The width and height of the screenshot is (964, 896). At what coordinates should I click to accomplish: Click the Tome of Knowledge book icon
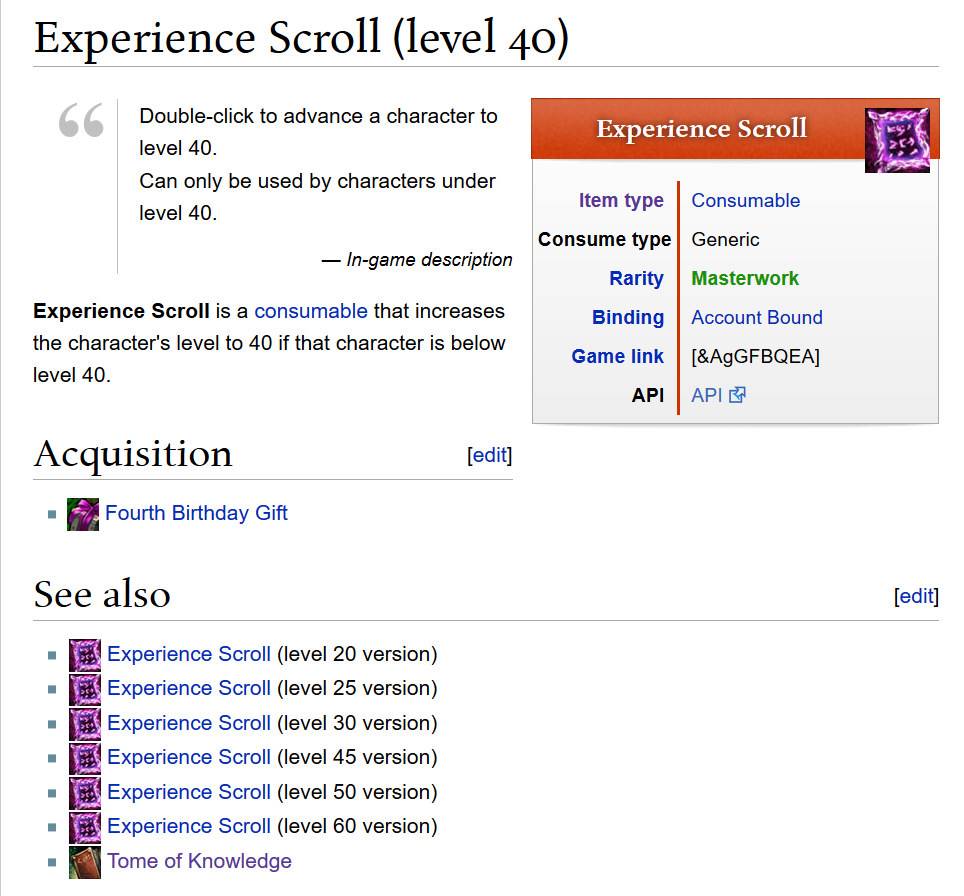85,862
